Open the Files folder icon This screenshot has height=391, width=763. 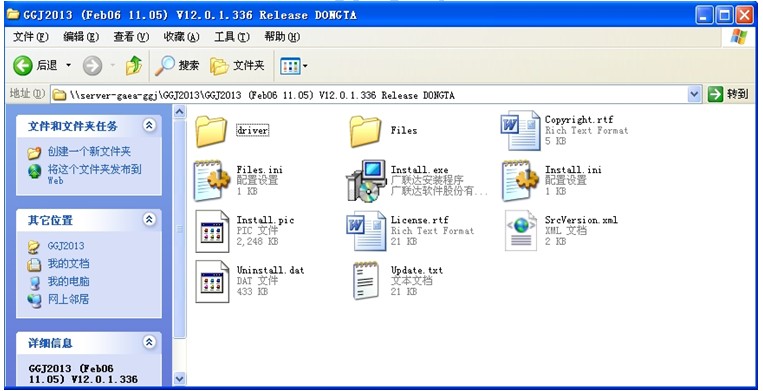365,131
